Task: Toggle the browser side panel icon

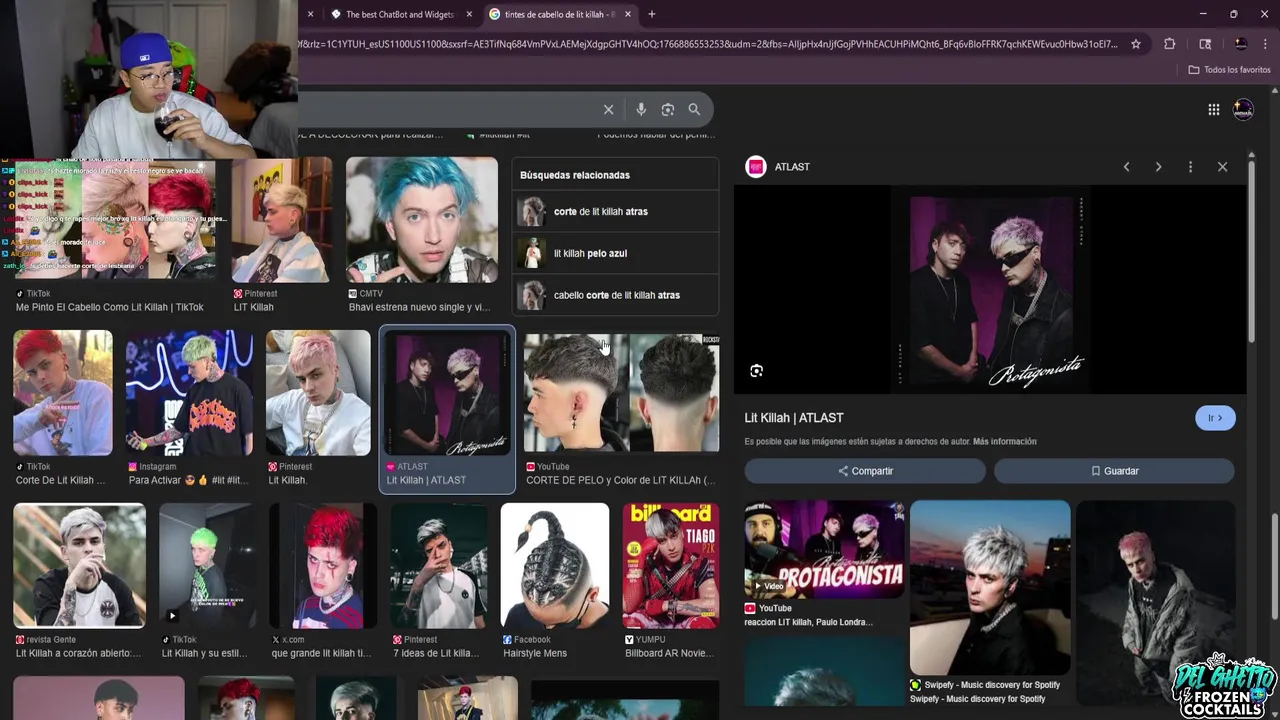Action: point(1205,44)
